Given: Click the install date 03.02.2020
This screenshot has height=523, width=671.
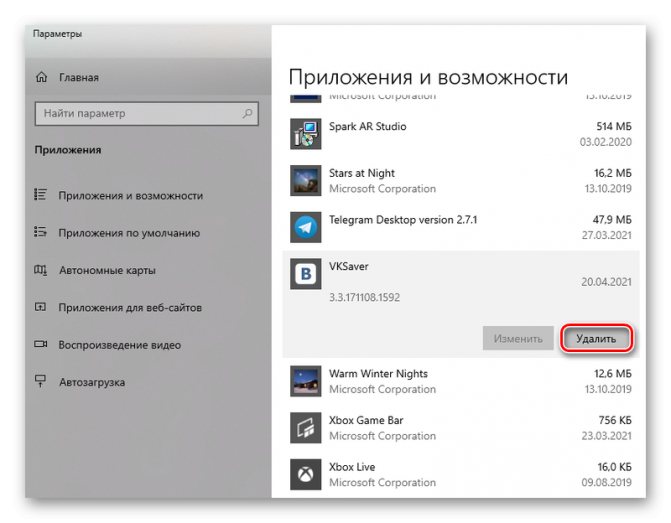Looking at the screenshot, I should [606, 142].
